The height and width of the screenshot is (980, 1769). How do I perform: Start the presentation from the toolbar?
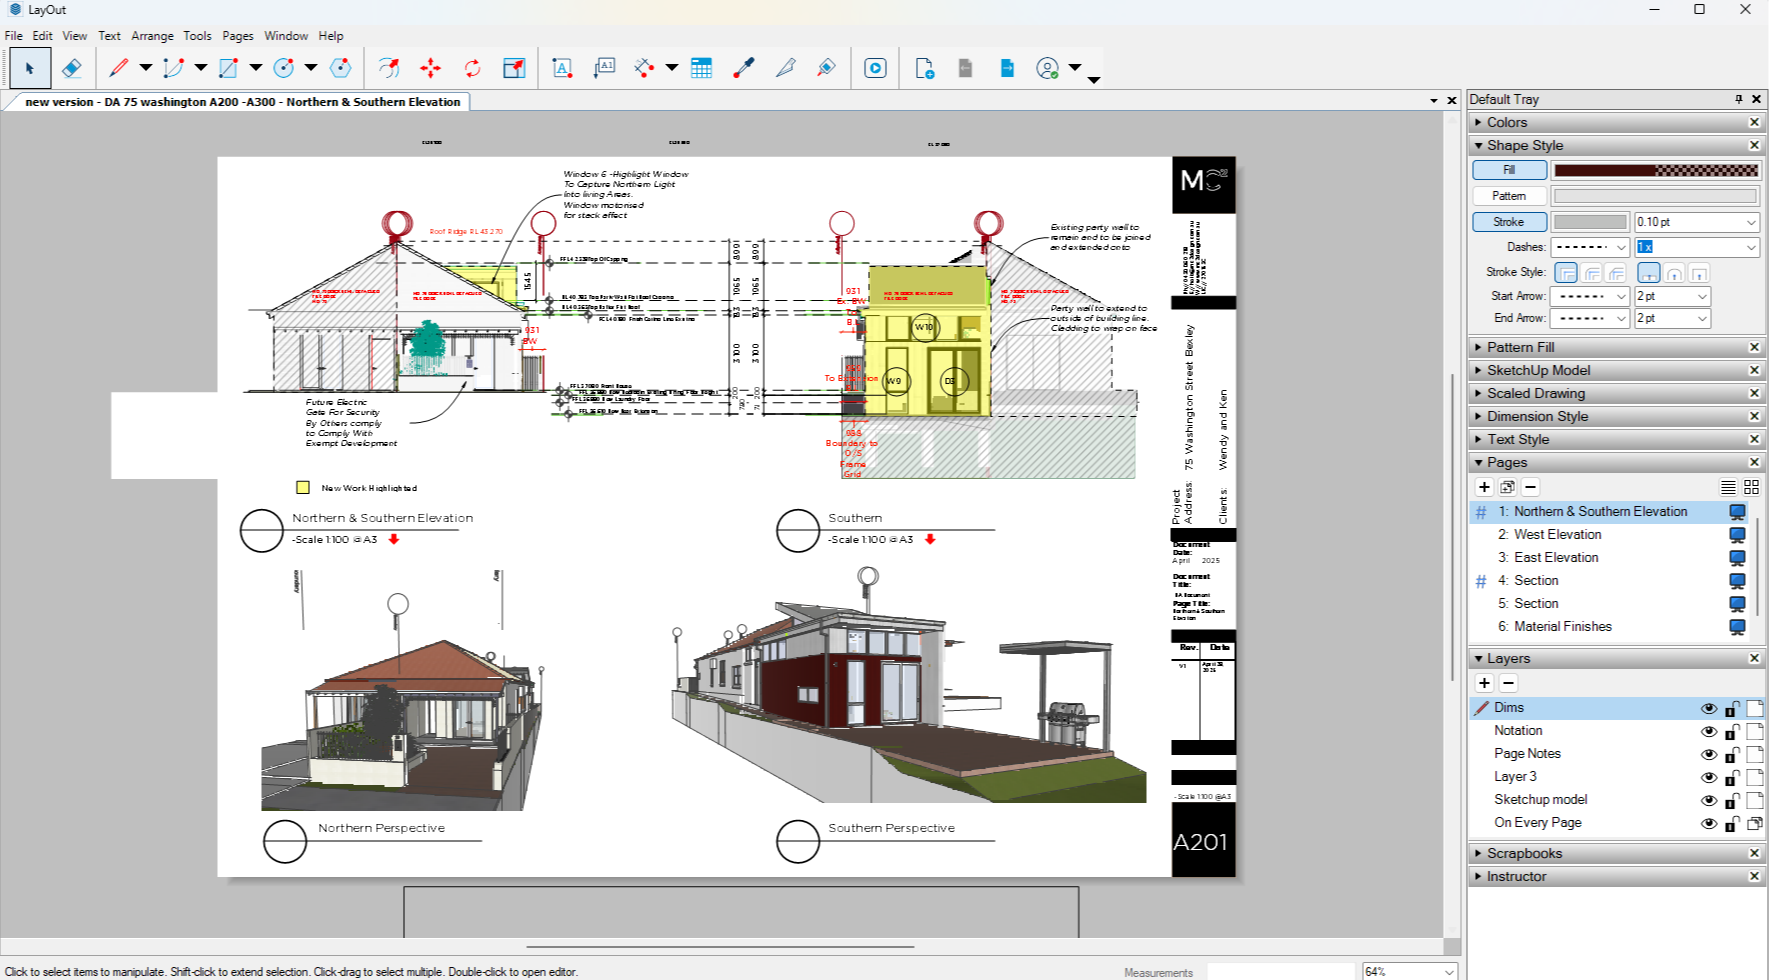(875, 68)
